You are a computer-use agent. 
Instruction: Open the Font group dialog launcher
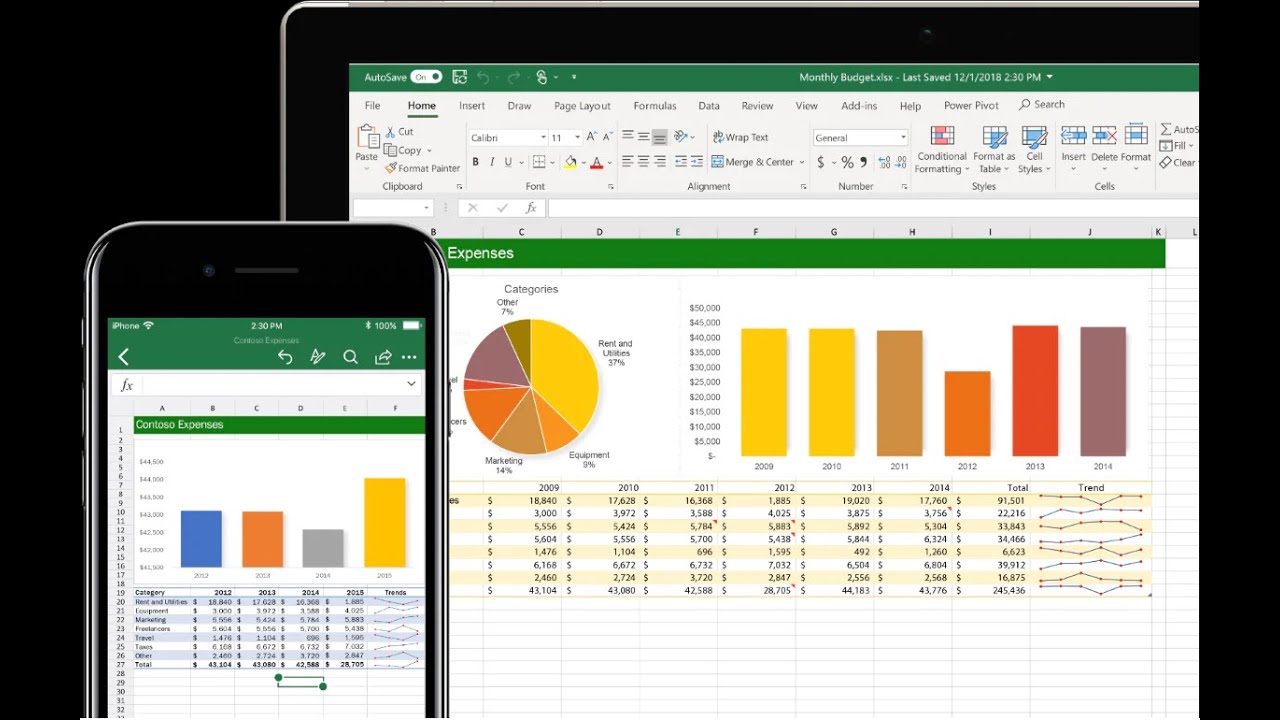[610, 187]
